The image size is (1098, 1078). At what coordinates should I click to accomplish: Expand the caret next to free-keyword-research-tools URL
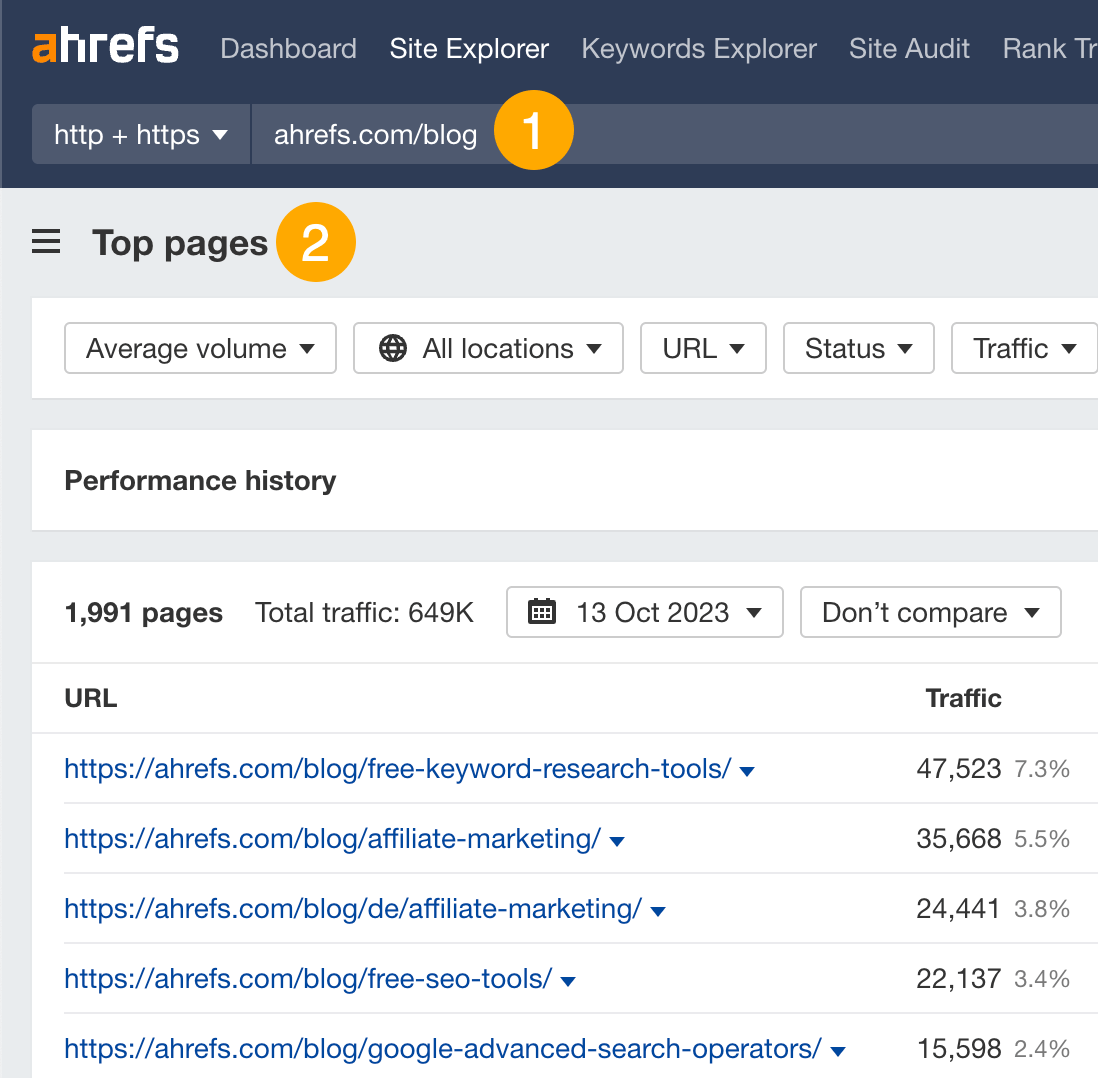coord(746,771)
